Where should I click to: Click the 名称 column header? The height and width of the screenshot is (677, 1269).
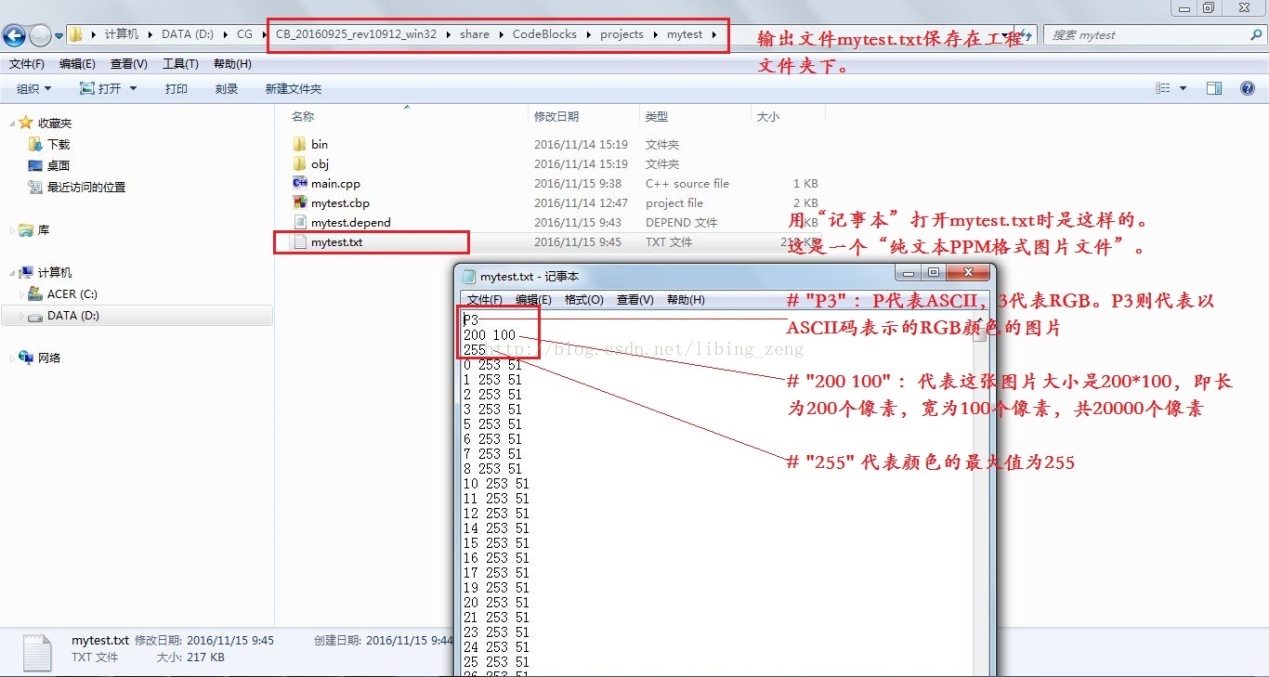coord(303,117)
